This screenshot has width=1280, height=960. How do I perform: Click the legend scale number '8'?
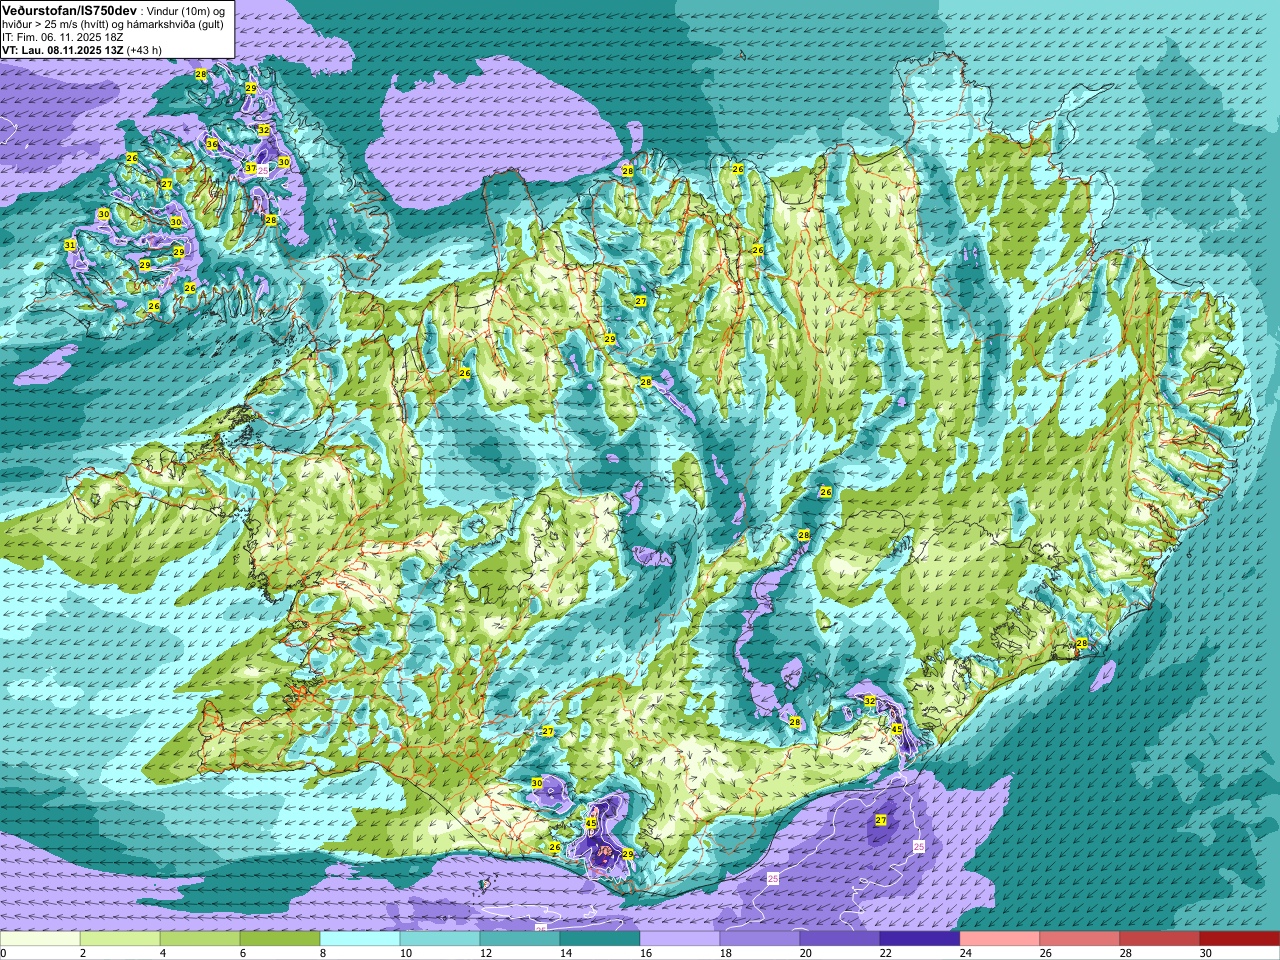323,953
